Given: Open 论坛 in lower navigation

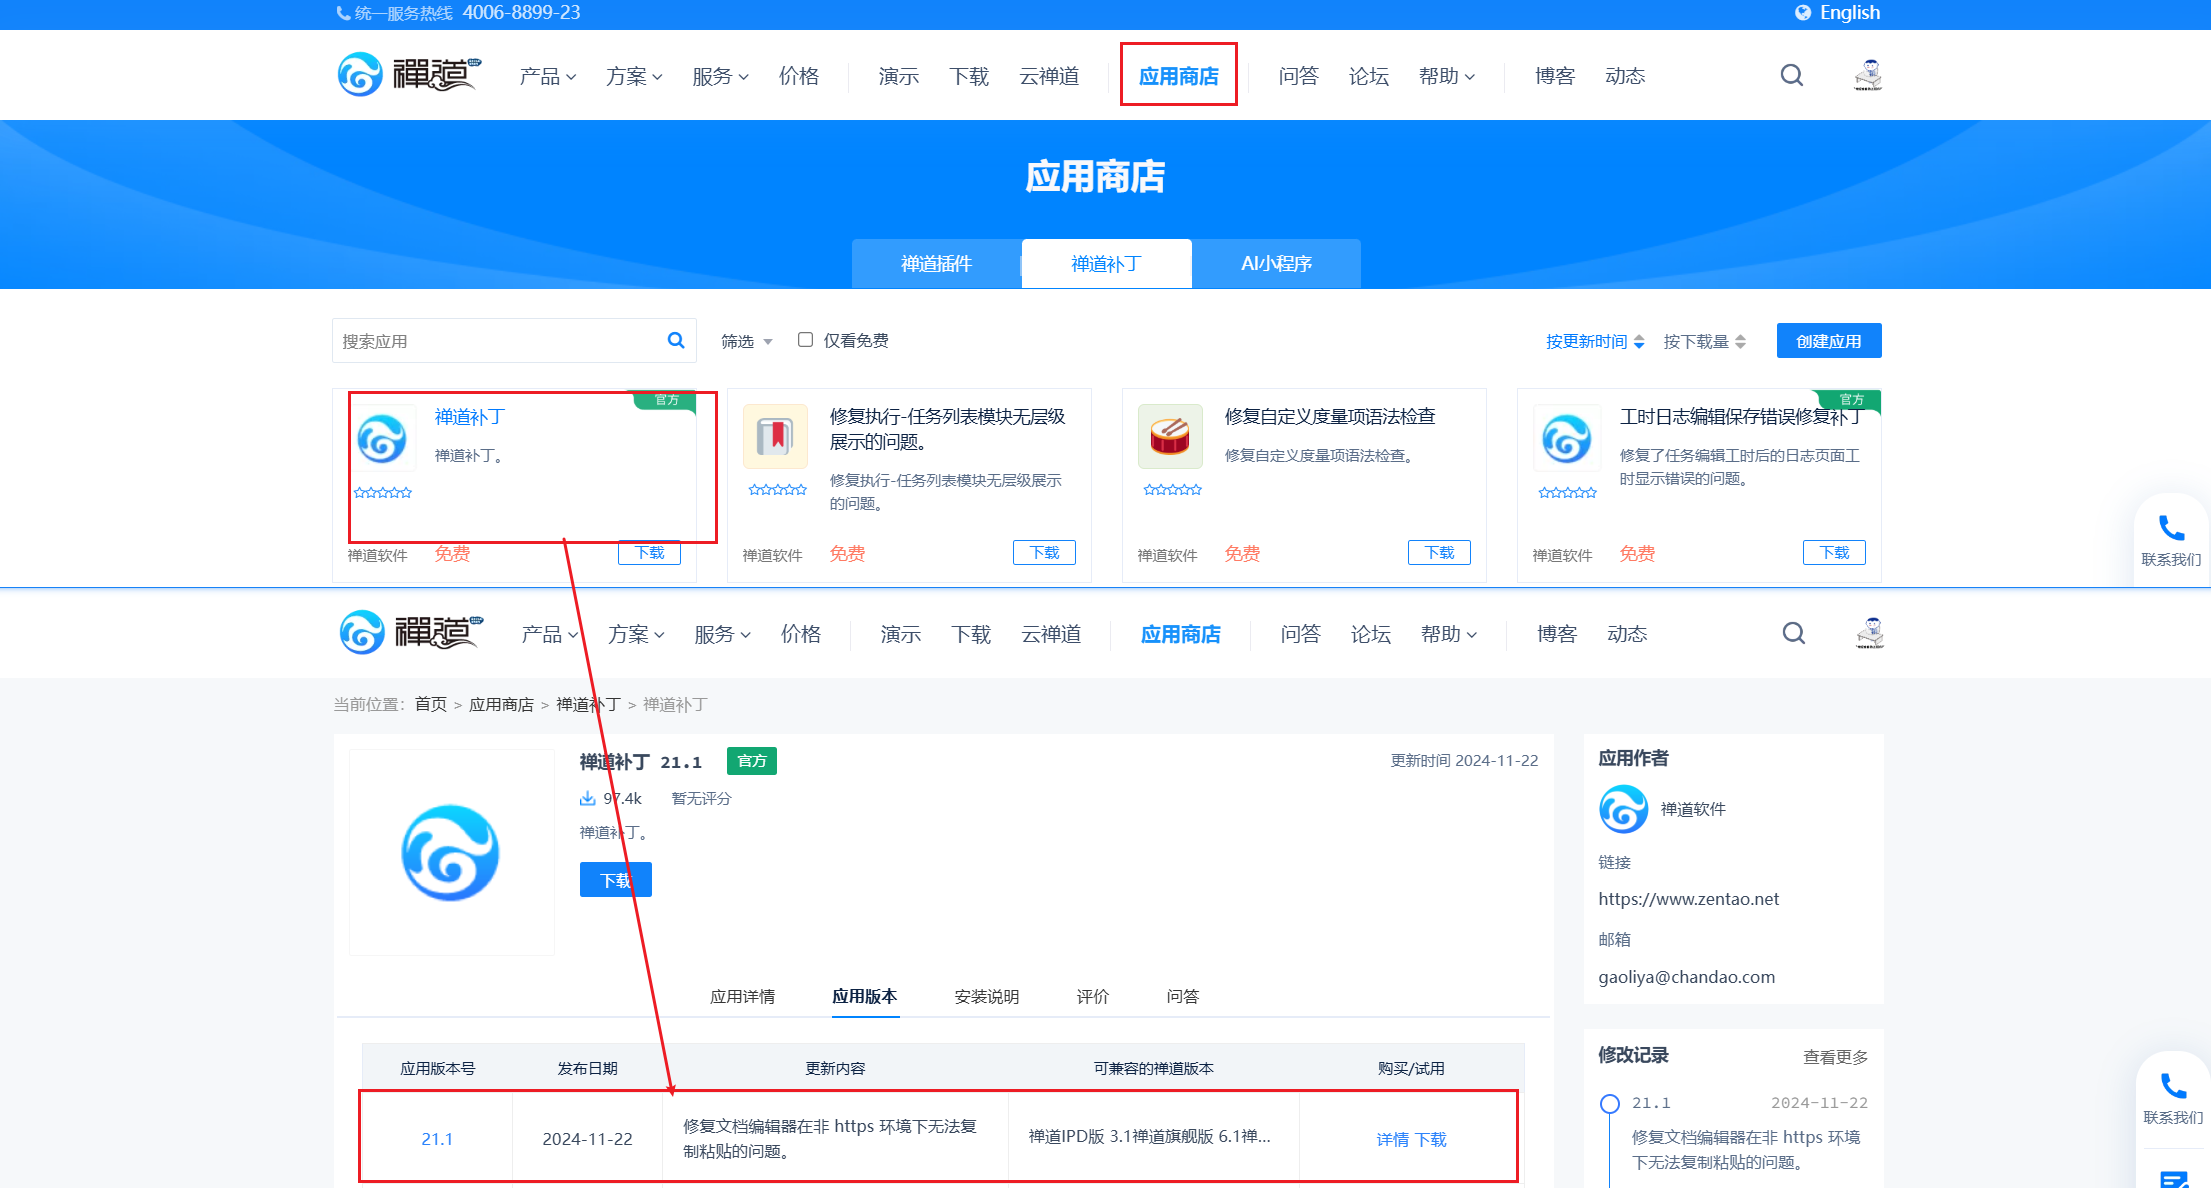Looking at the screenshot, I should click(1371, 634).
